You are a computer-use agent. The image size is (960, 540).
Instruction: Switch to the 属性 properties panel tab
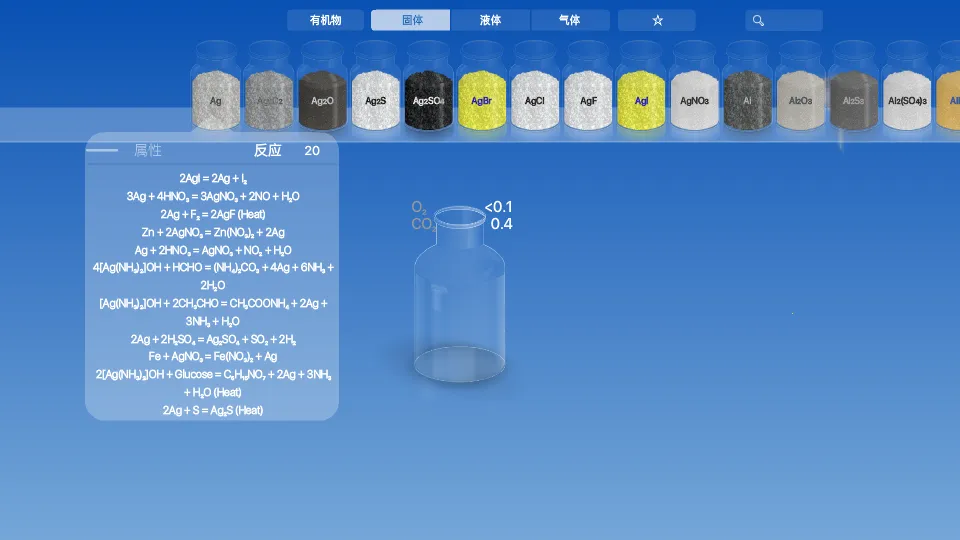click(x=148, y=151)
